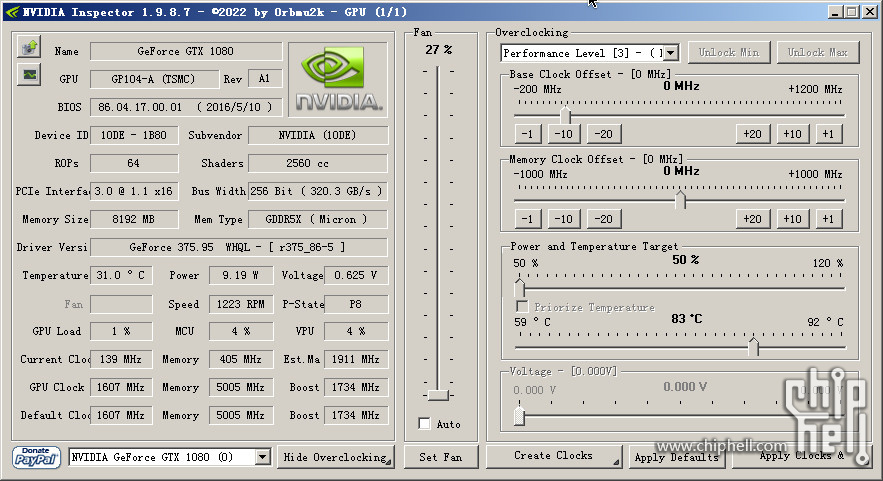Click the Unlock Max button
The height and width of the screenshot is (481, 883).
(x=818, y=52)
